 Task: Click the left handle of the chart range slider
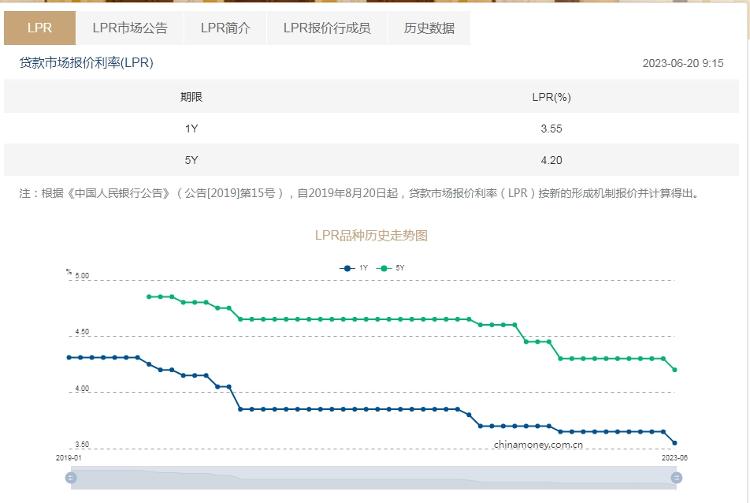[71, 478]
